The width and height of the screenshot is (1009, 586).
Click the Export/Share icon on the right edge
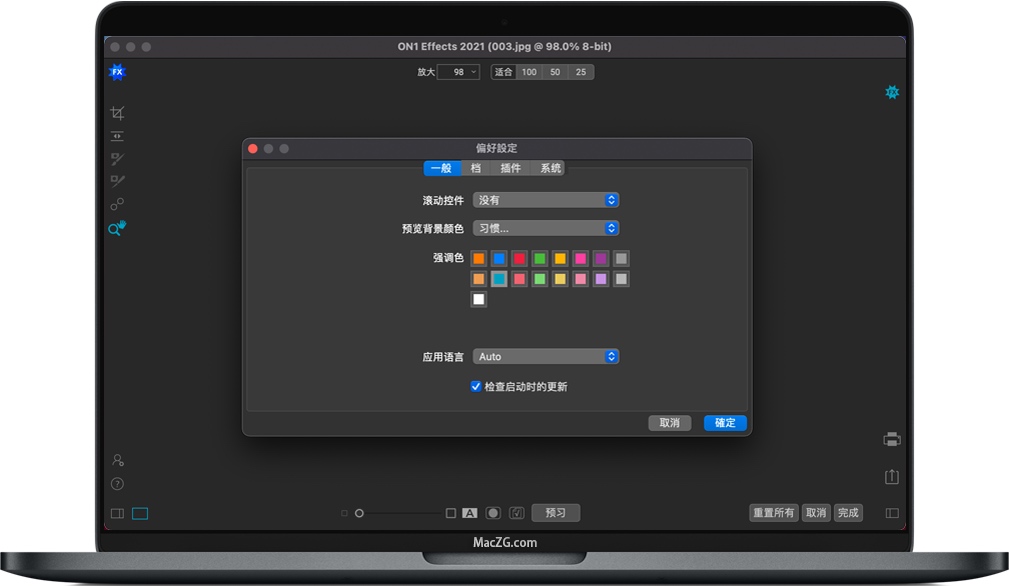[x=891, y=477]
